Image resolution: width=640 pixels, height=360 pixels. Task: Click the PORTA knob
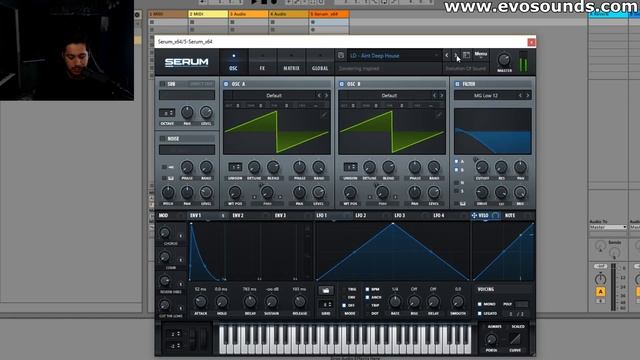491,340
